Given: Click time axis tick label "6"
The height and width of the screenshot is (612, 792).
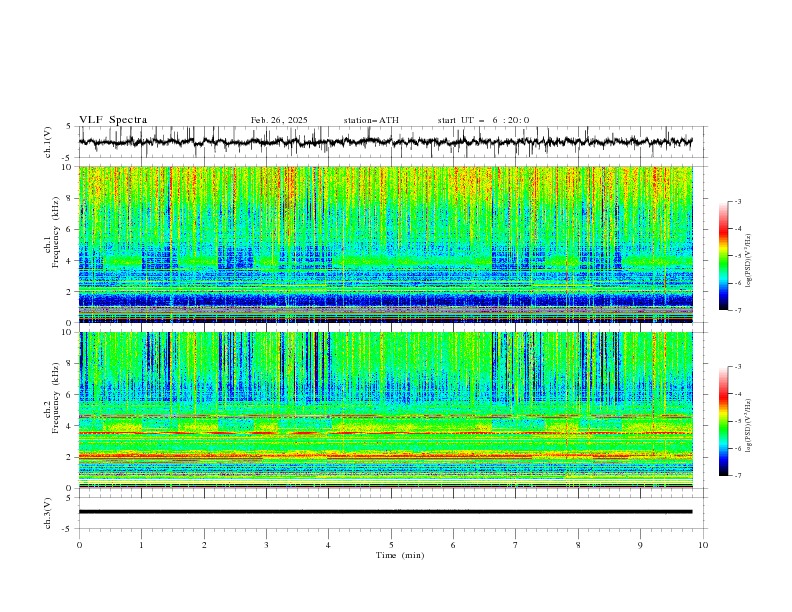Looking at the screenshot, I should click(454, 545).
